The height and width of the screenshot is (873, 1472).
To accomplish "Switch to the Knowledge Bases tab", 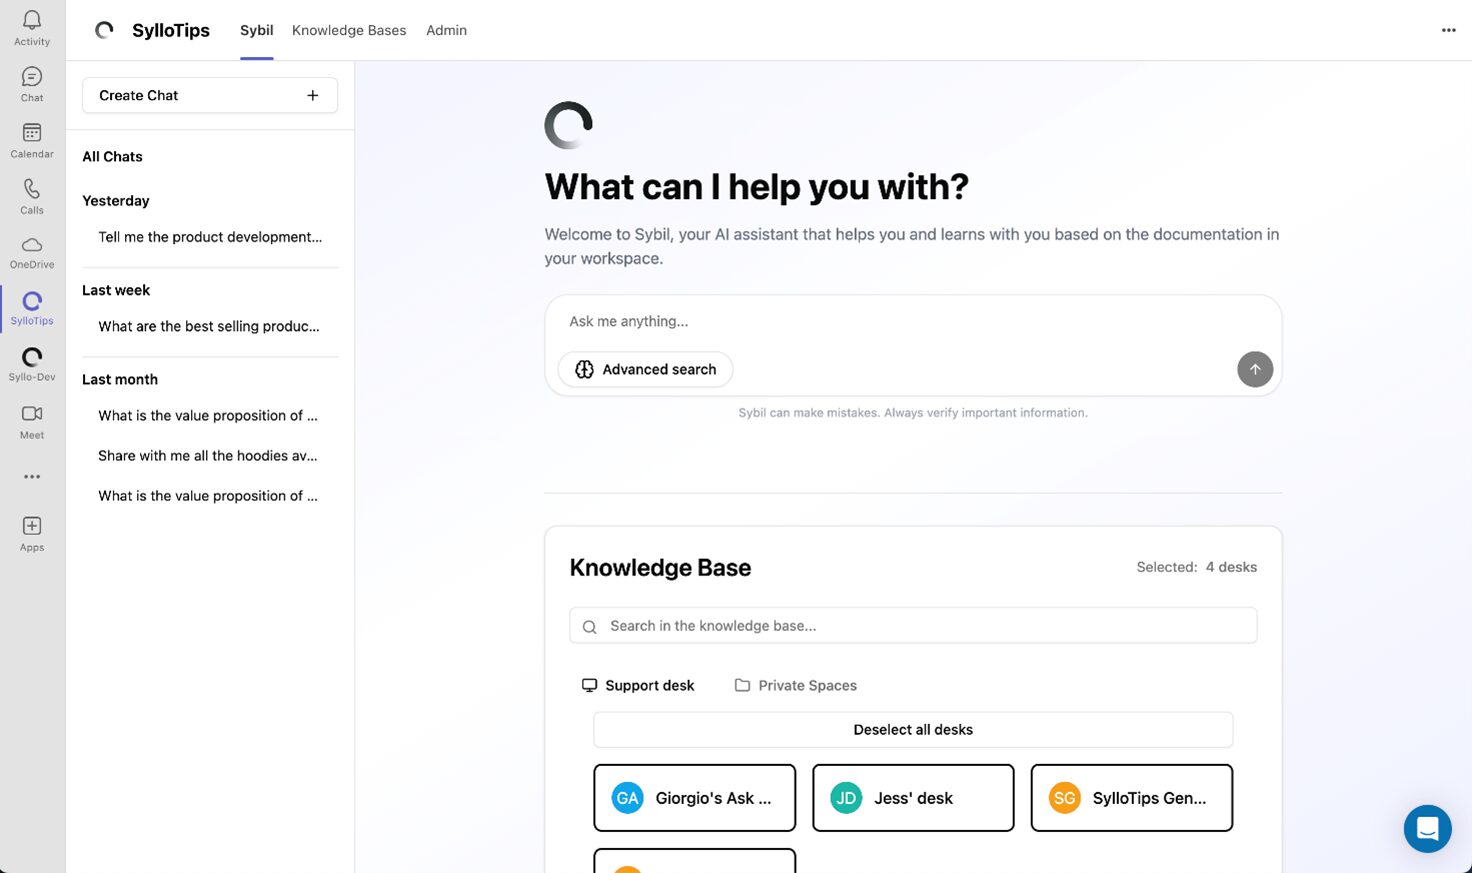I will [349, 30].
